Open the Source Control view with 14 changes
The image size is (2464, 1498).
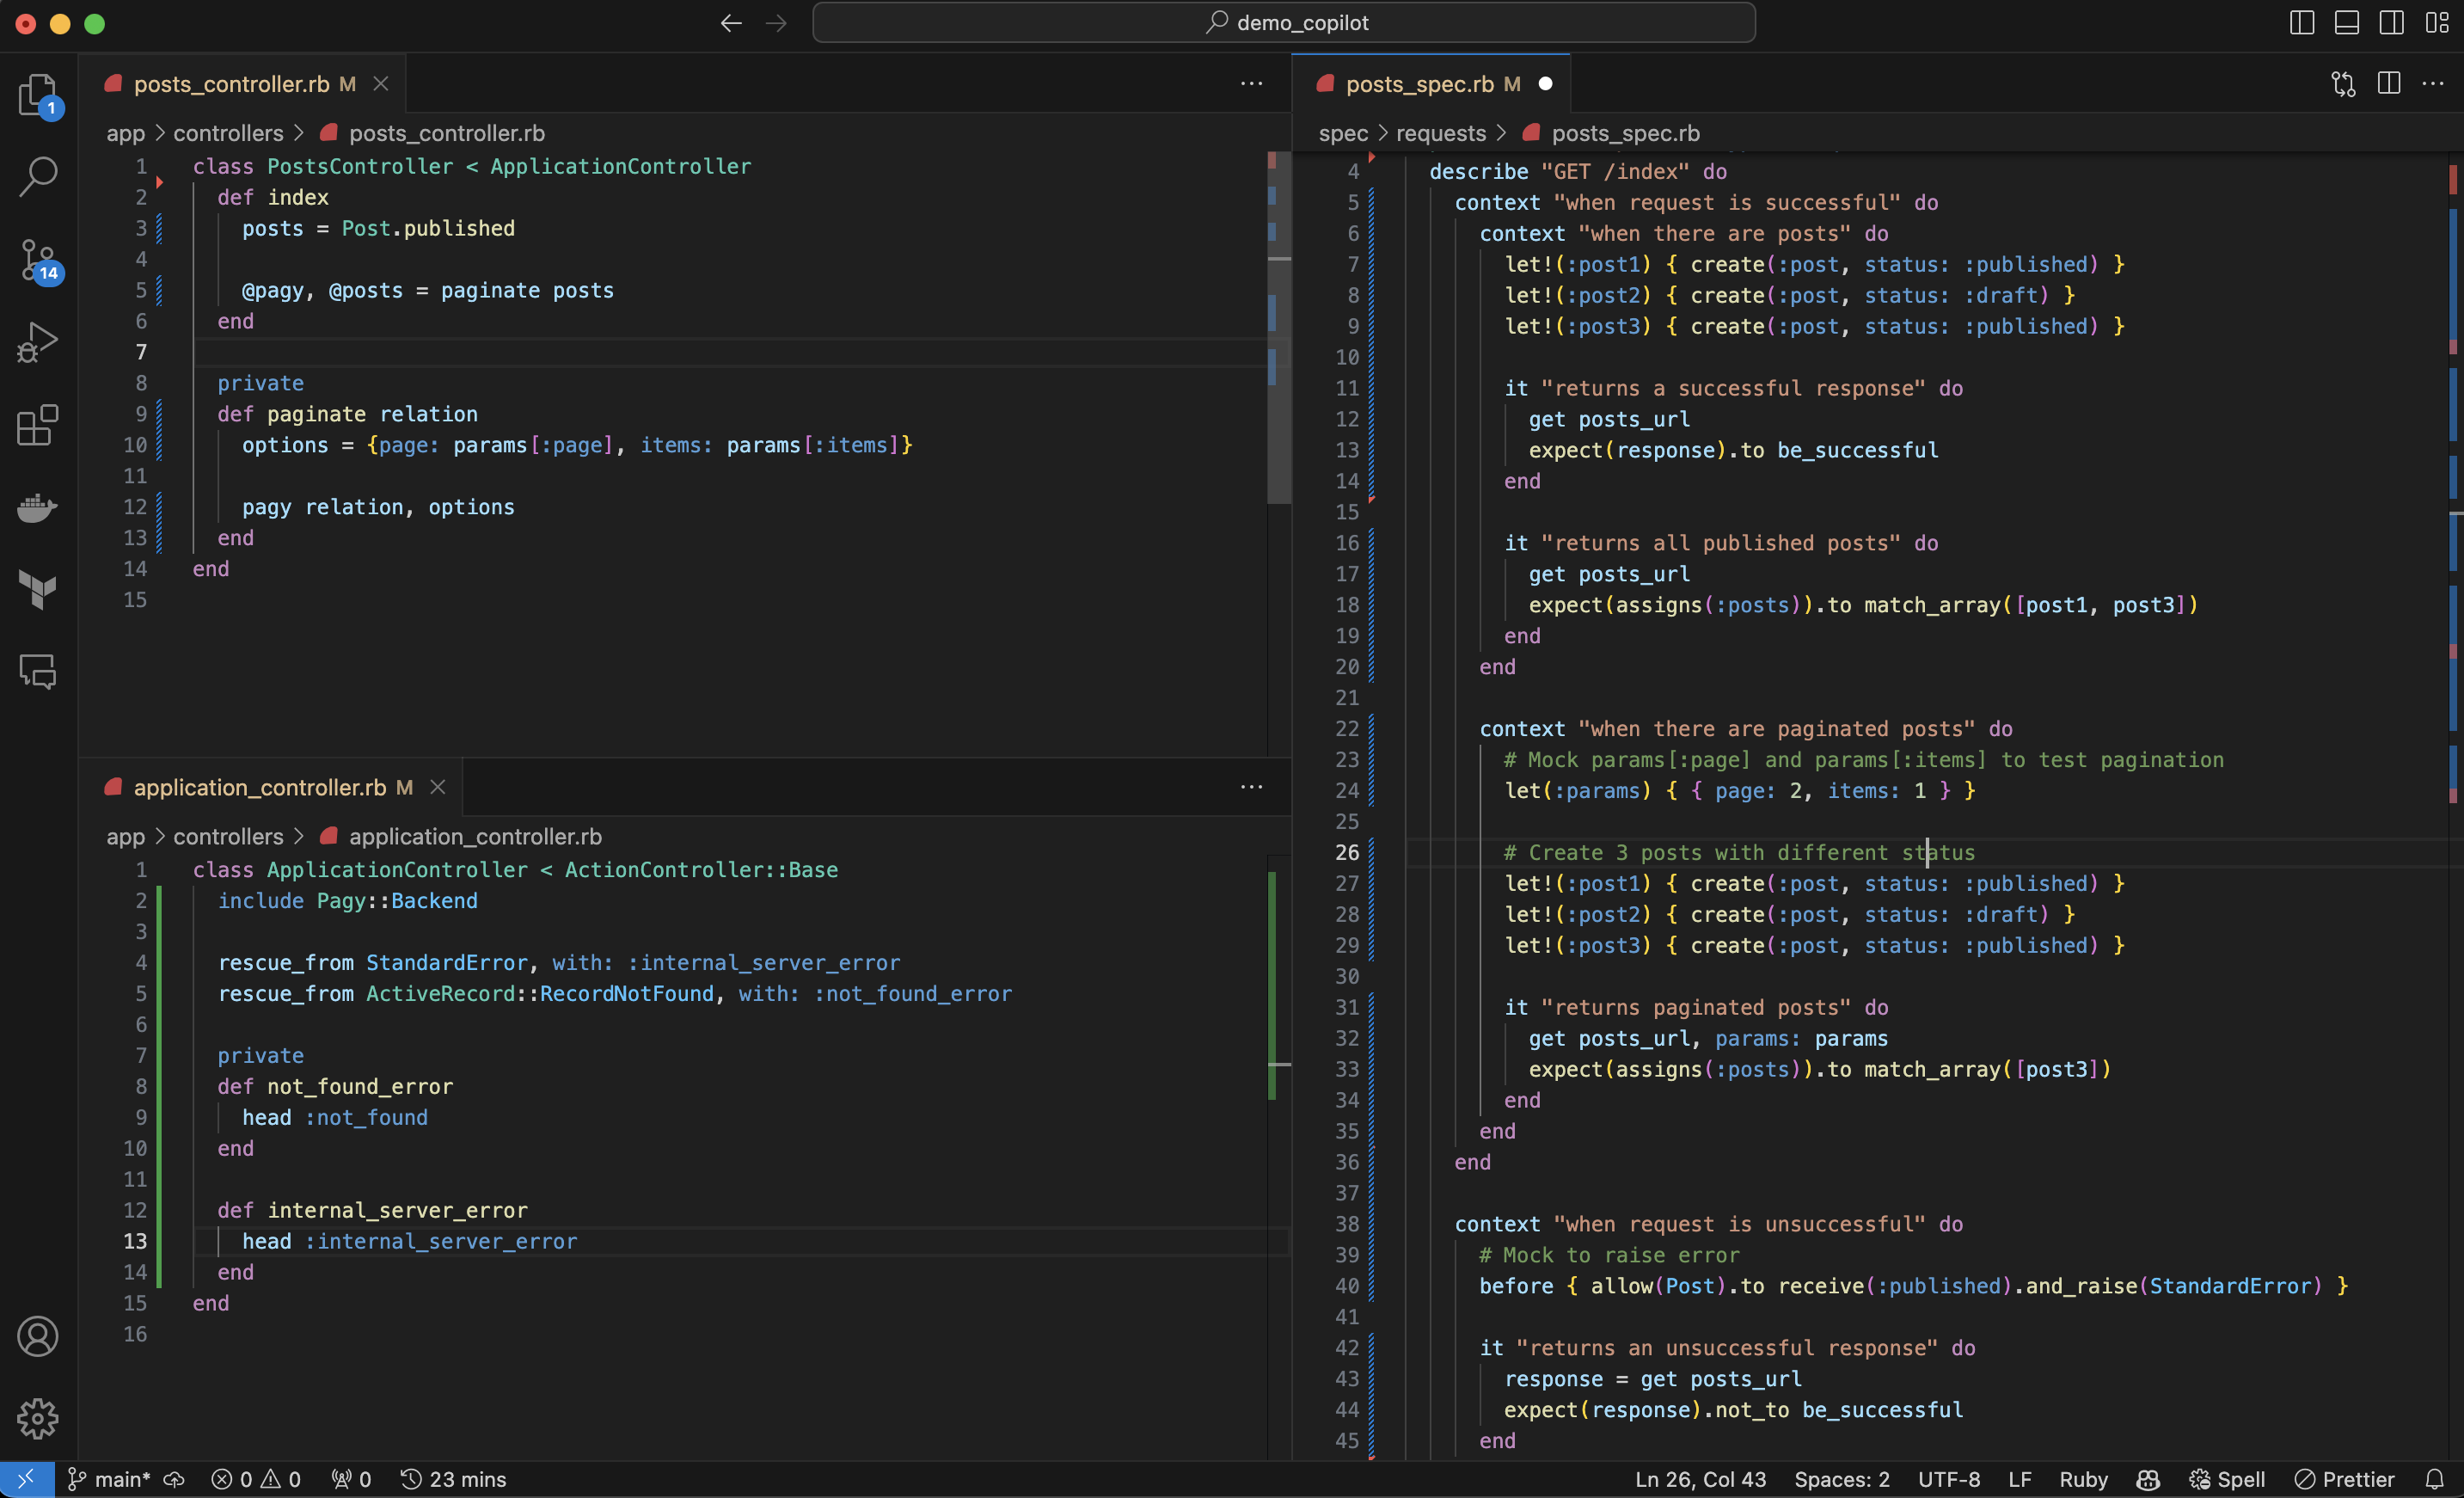(38, 258)
